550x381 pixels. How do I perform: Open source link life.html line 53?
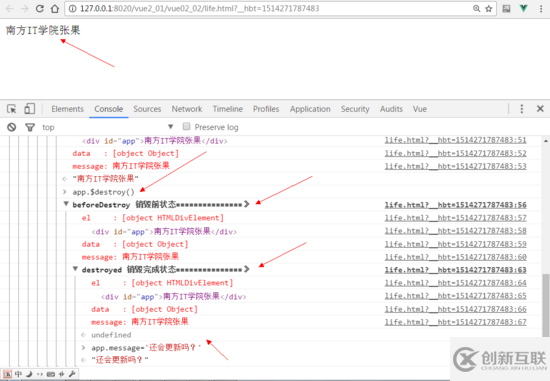455,166
